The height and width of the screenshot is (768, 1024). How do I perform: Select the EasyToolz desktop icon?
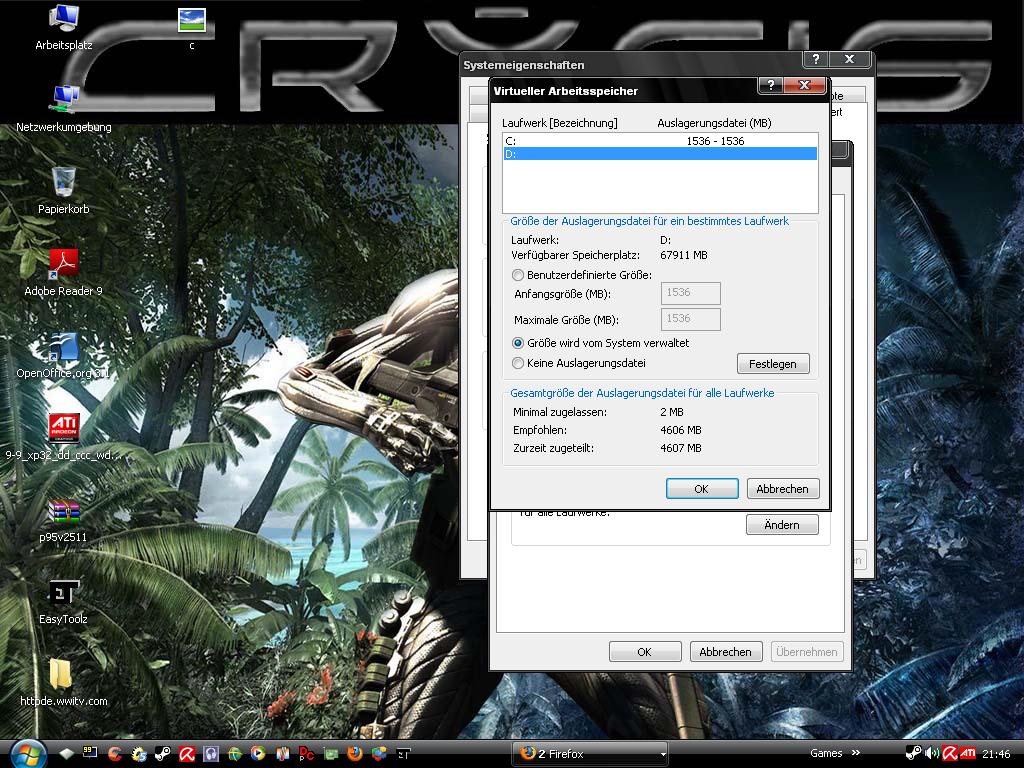(64, 601)
